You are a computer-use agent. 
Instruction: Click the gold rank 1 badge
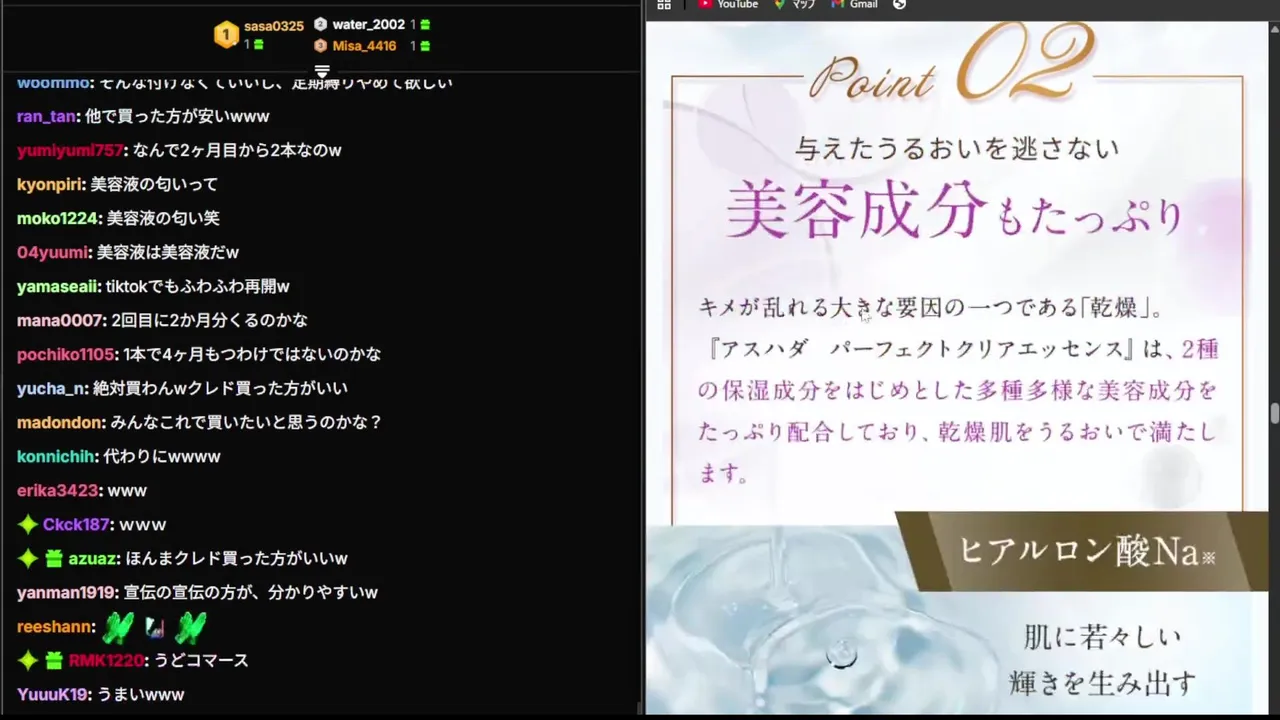point(226,36)
